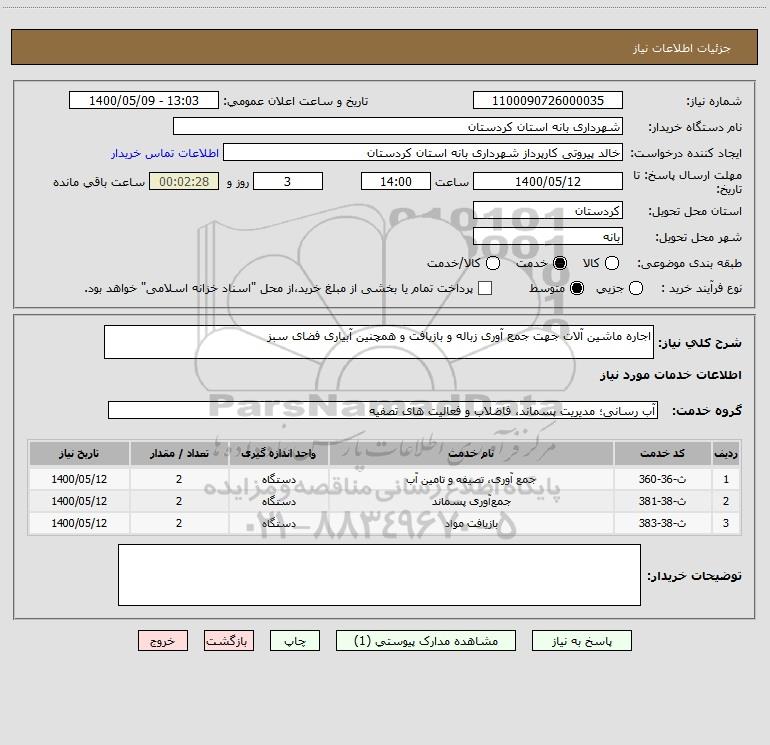Click the تاریخ نیاز column header
This screenshot has width=770, height=745.
tap(79, 453)
